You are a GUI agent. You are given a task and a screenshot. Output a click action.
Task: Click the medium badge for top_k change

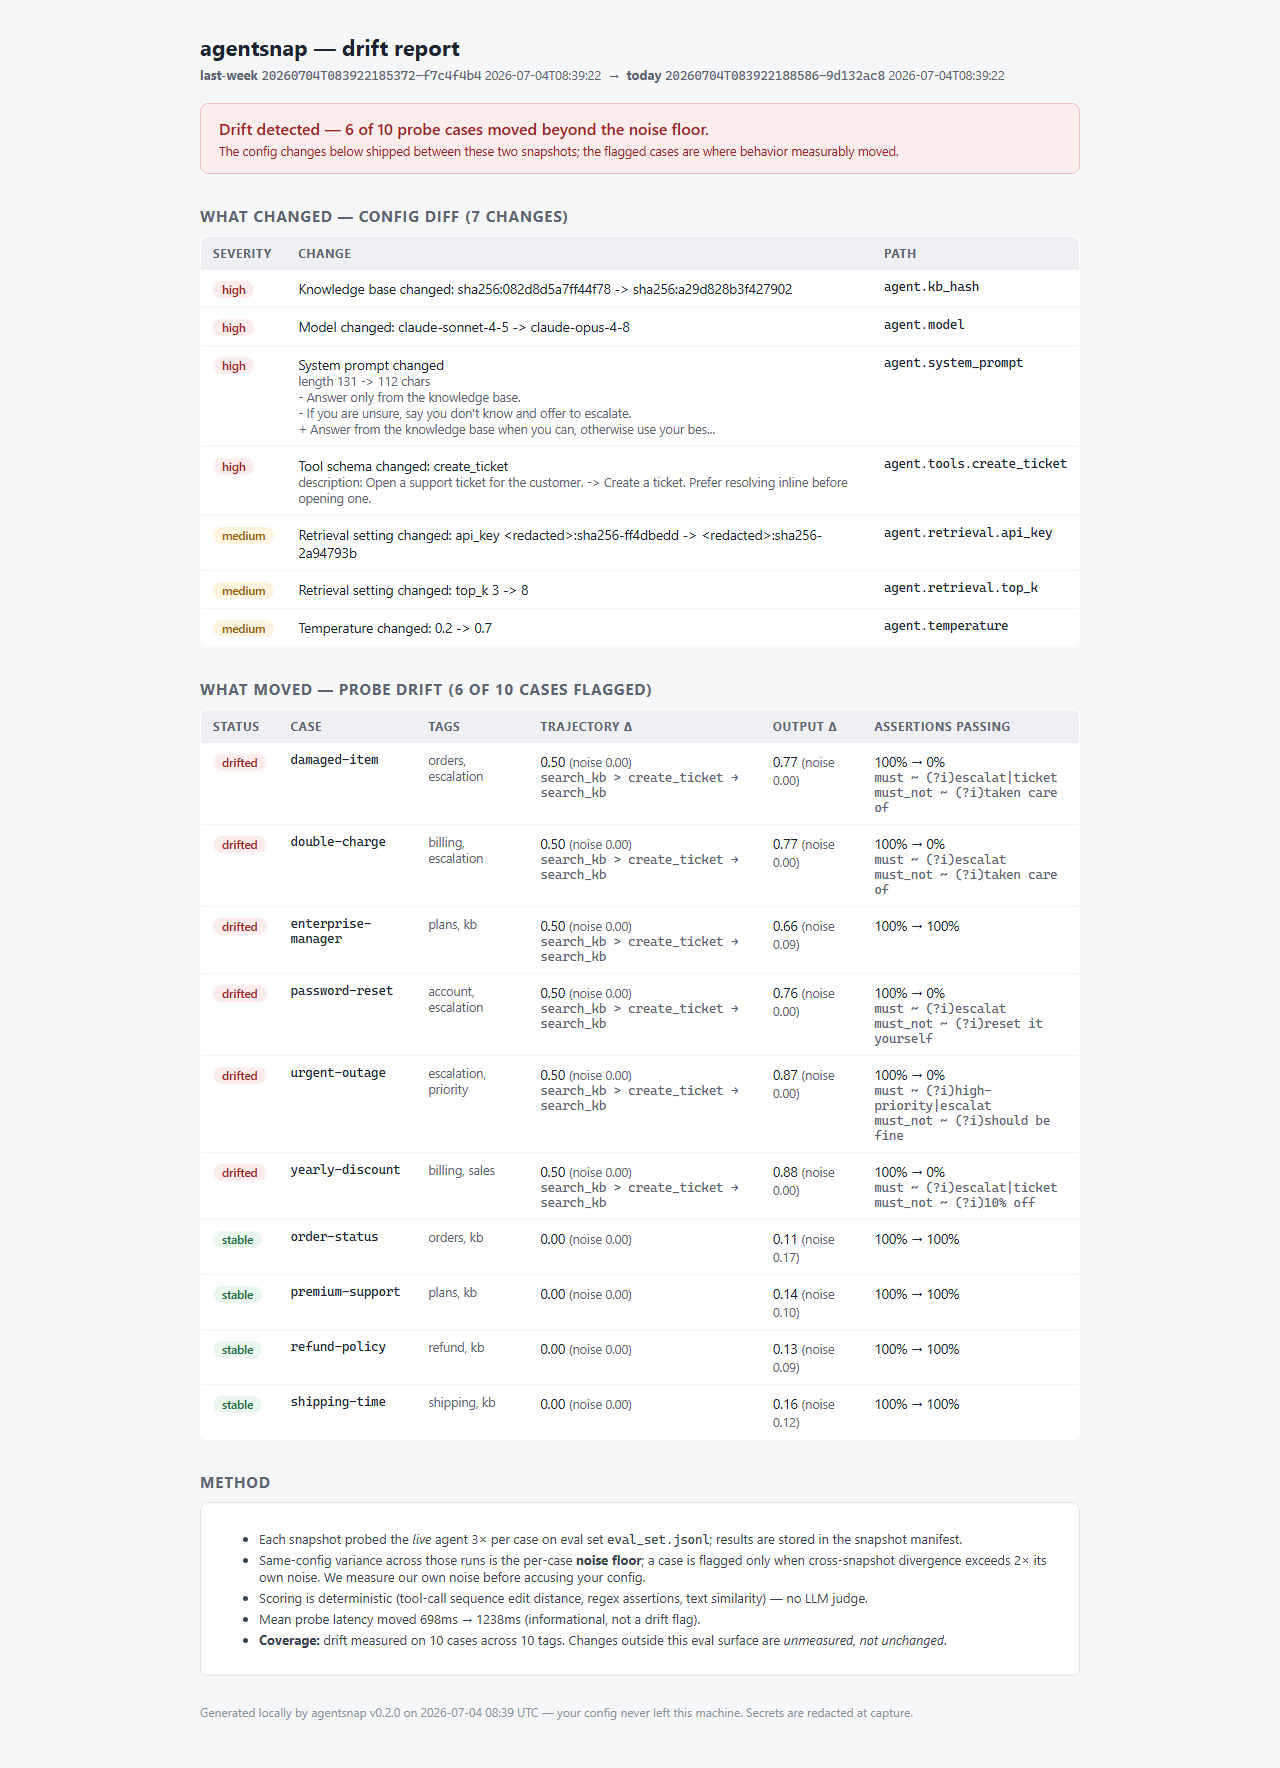[243, 591]
